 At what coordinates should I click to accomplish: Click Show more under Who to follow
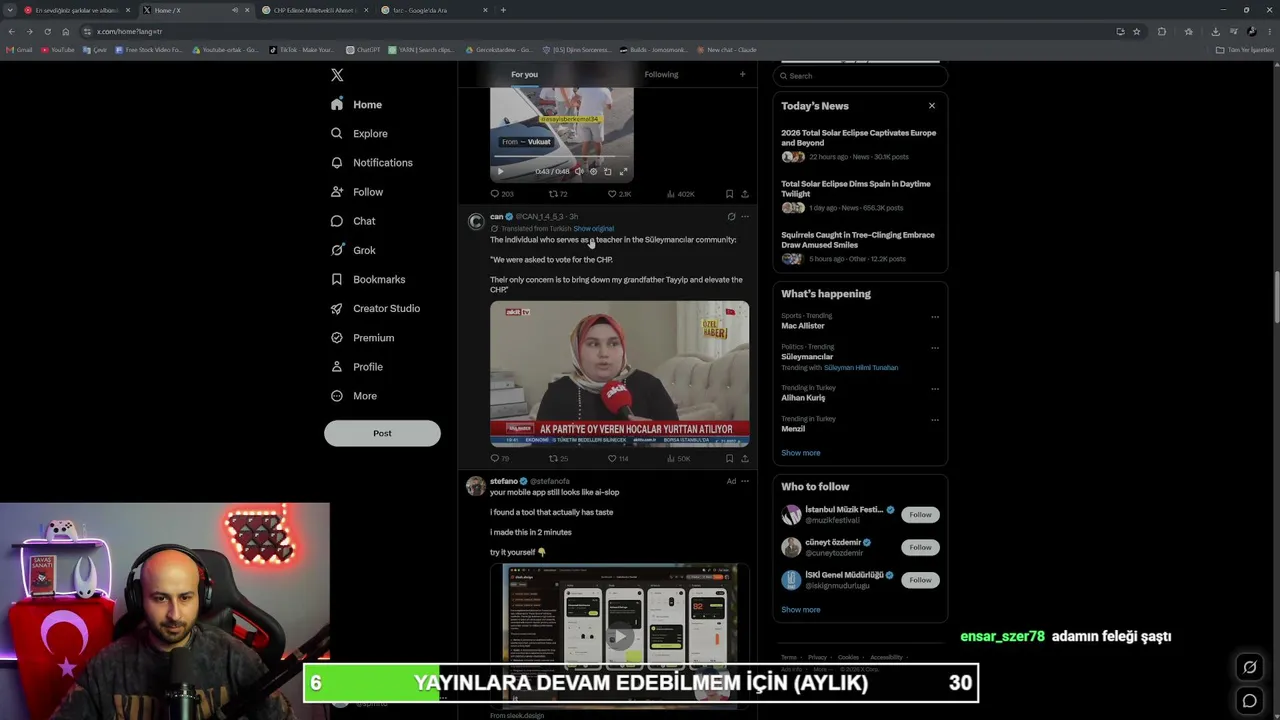pyautogui.click(x=800, y=610)
